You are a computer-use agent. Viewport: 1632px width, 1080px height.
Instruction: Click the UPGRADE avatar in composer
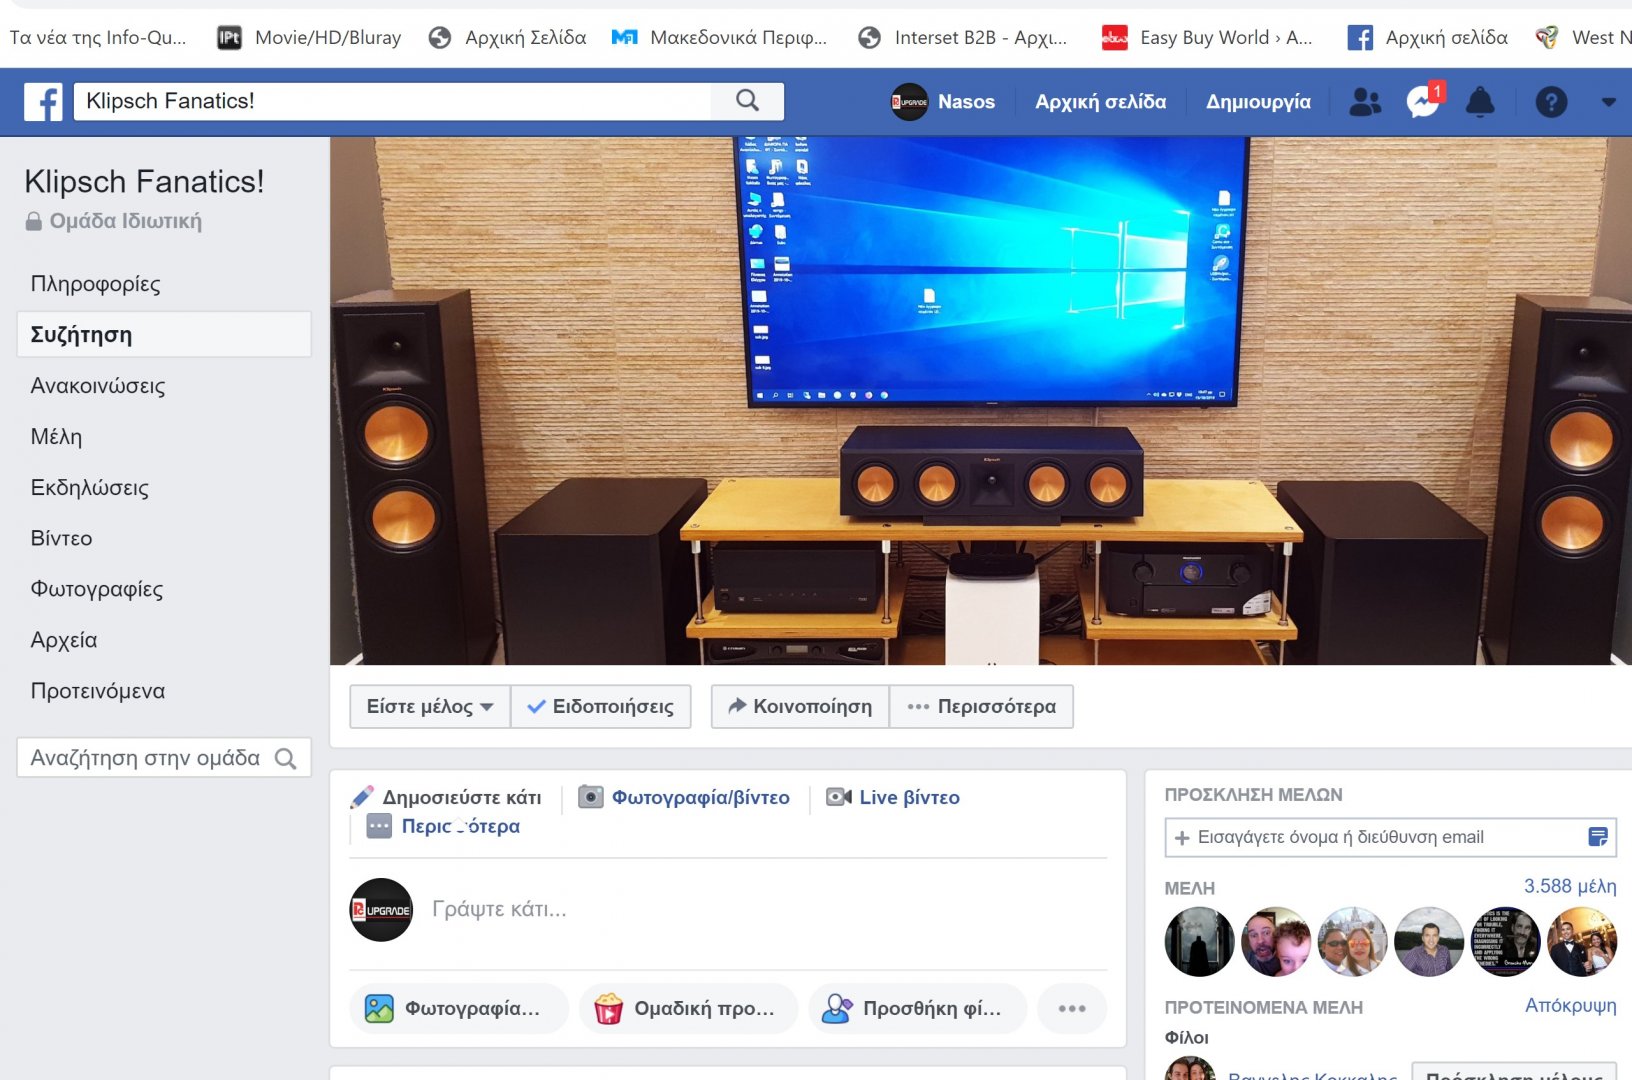coord(381,910)
